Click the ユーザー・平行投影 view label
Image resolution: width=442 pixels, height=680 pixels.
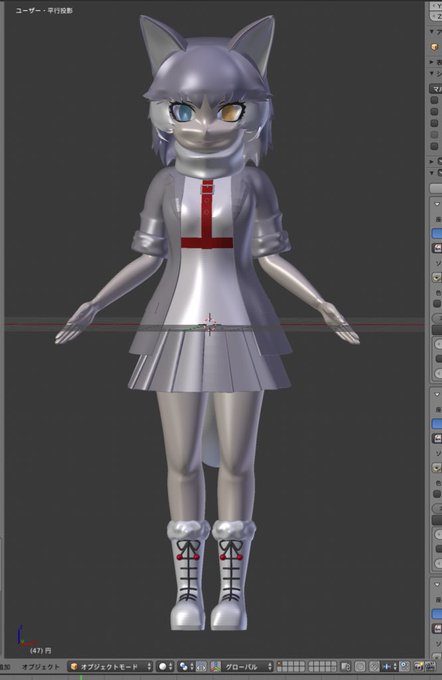[44, 10]
